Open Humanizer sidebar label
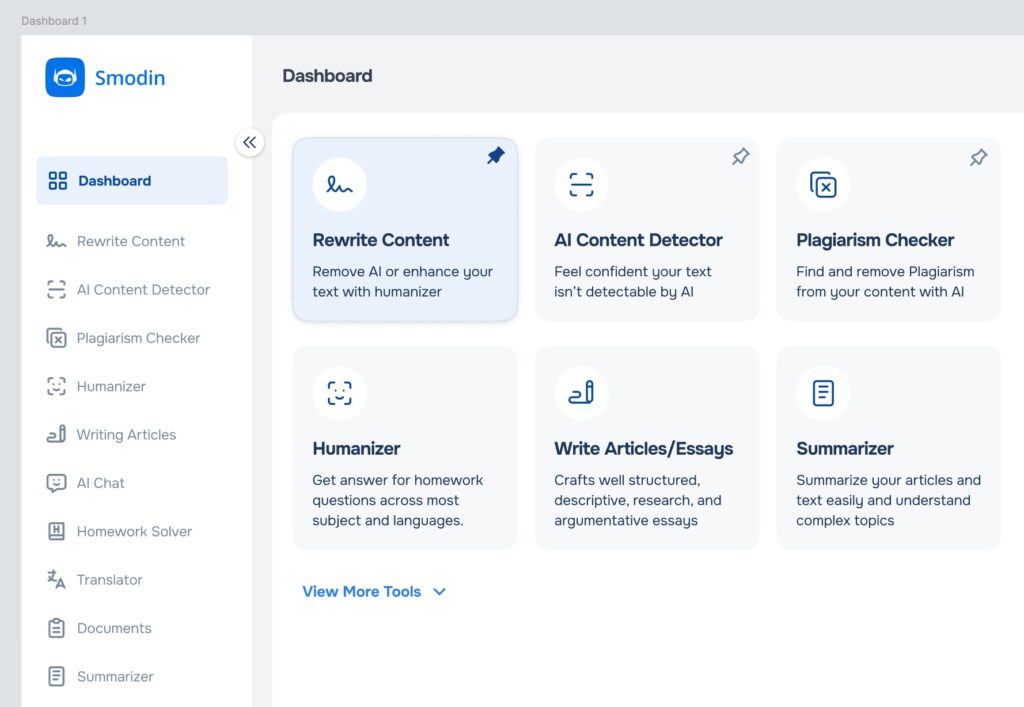1024x707 pixels. (111, 386)
